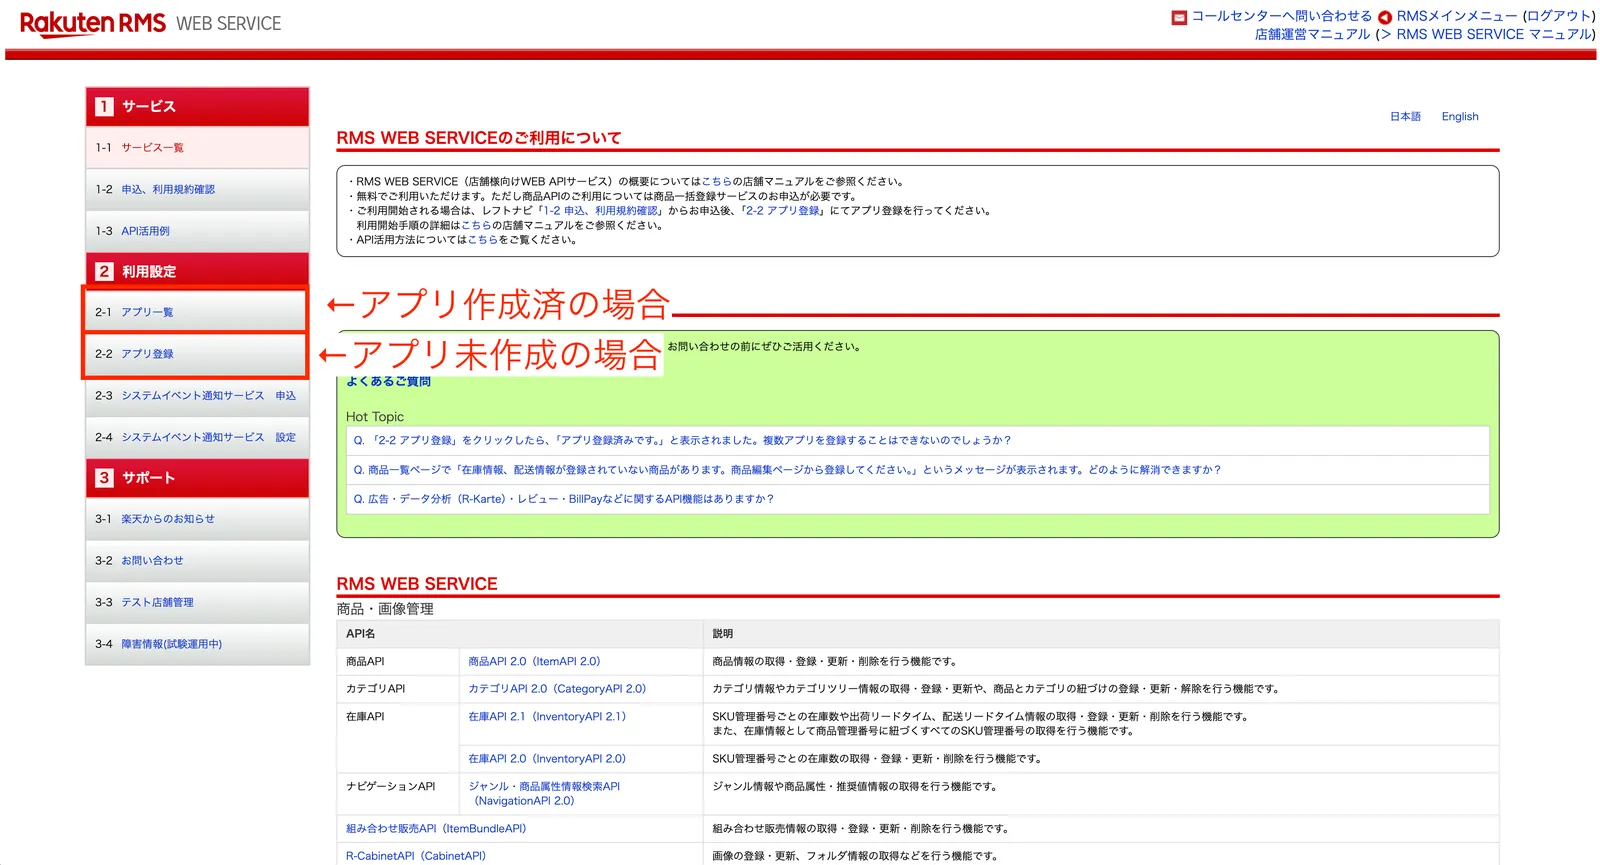Click the サービス section header
1600x865 pixels.
click(197, 106)
